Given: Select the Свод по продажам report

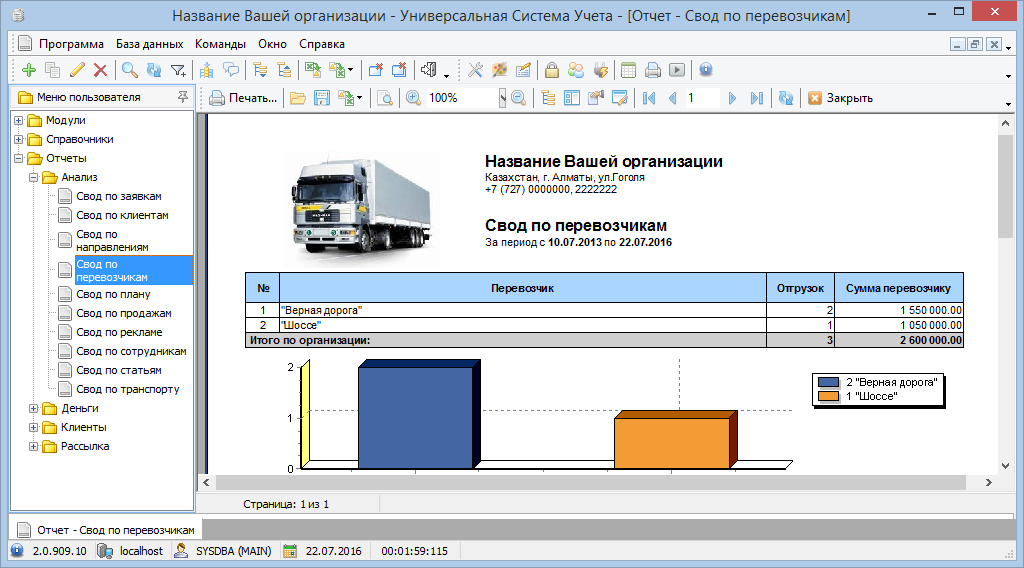Looking at the screenshot, I should [x=123, y=313].
